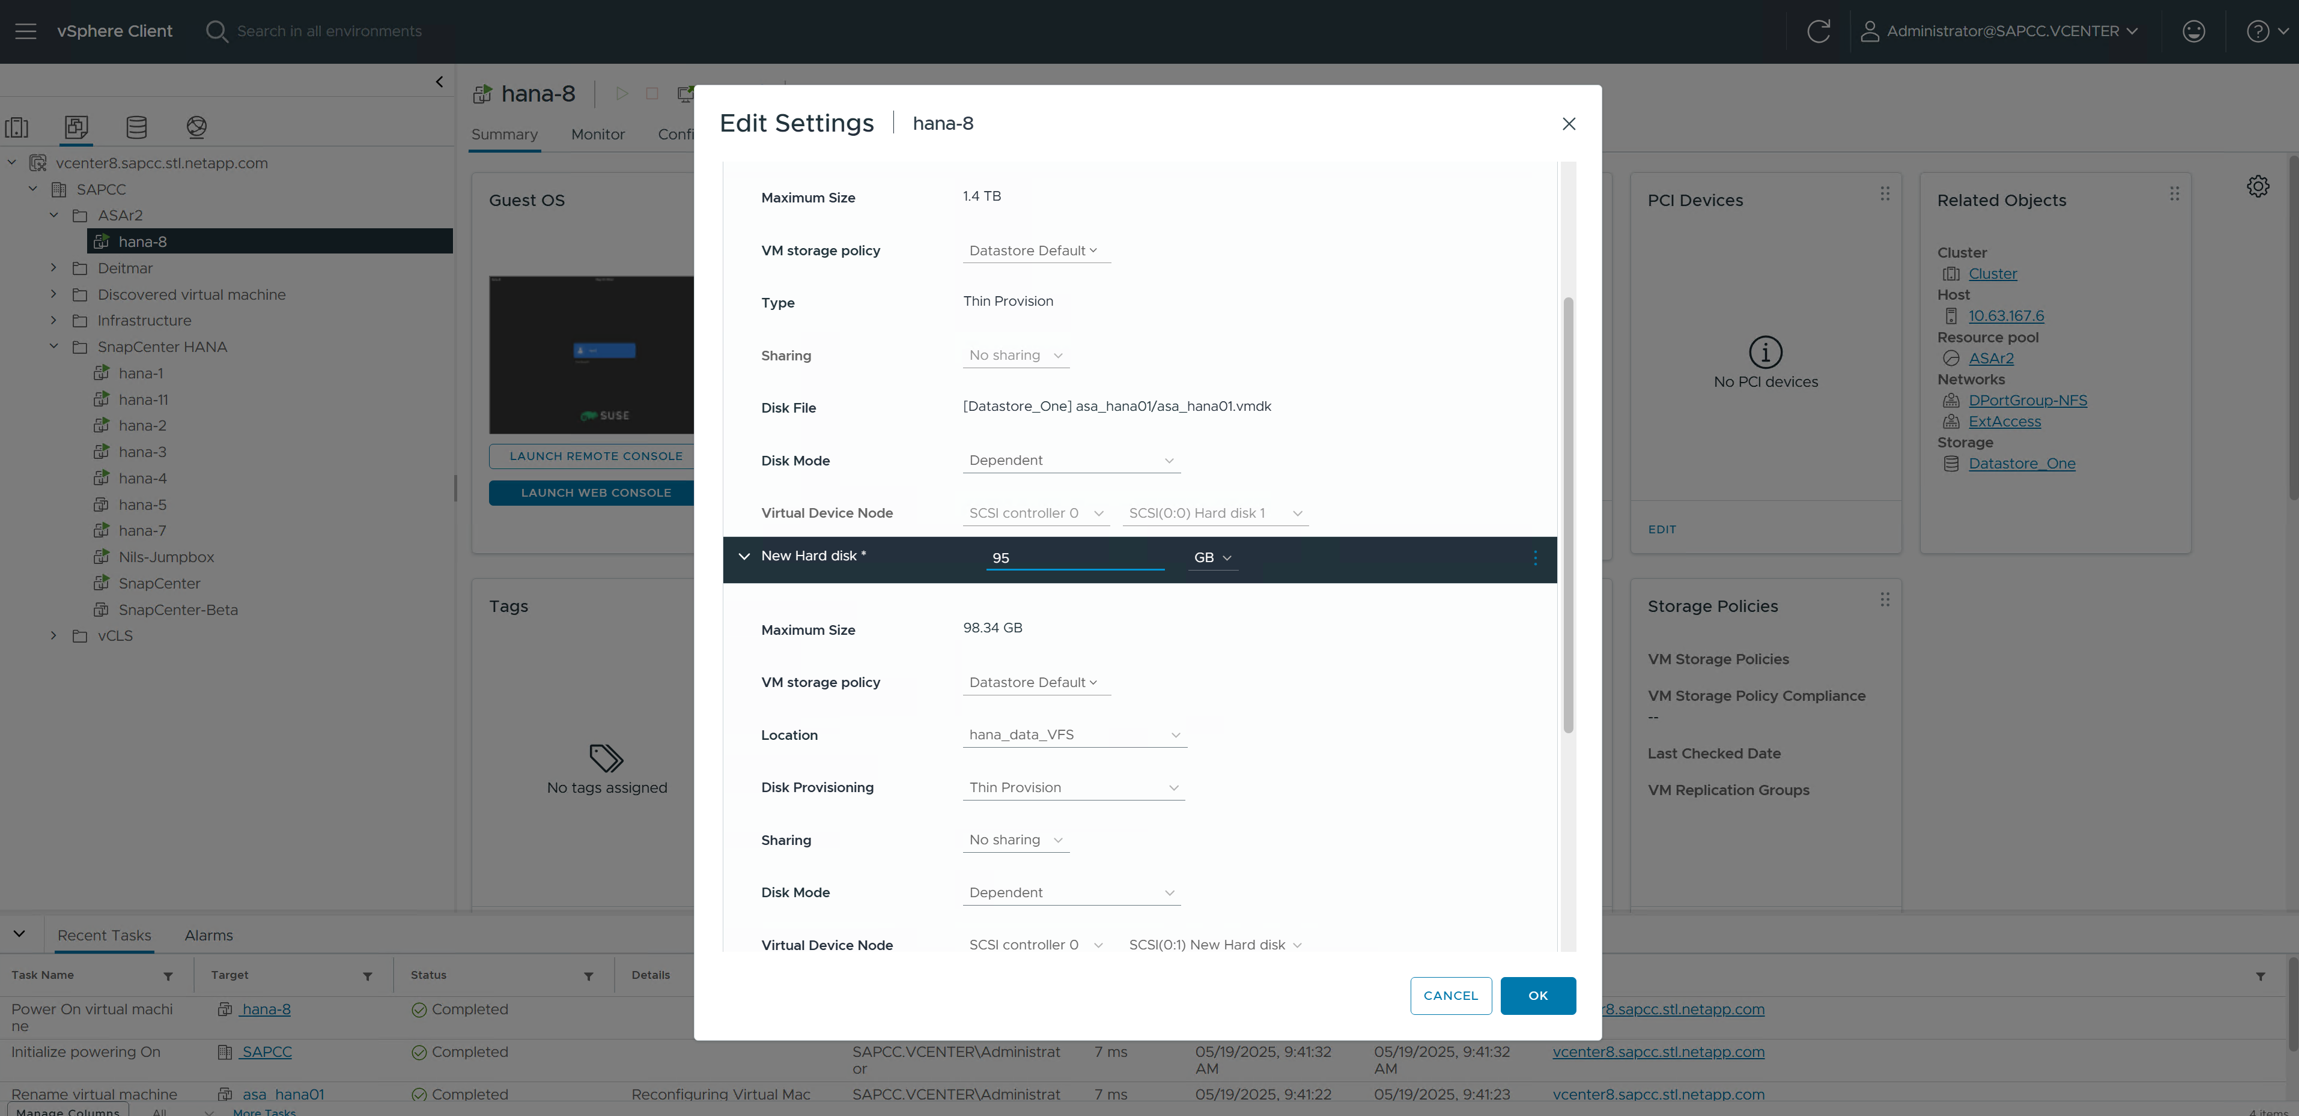Collapse the Recent Tasks bottom panel
The height and width of the screenshot is (1116, 2299).
(x=19, y=935)
